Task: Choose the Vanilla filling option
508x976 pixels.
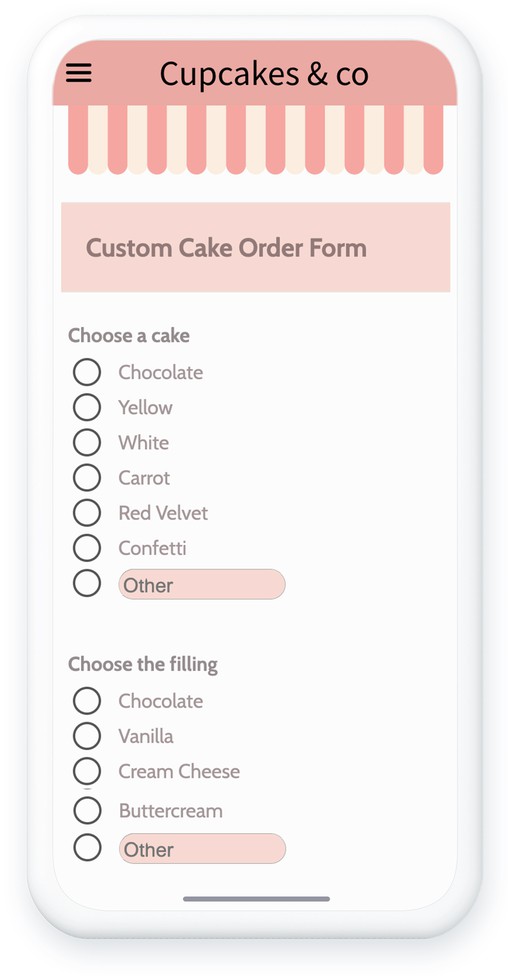Action: coord(87,736)
